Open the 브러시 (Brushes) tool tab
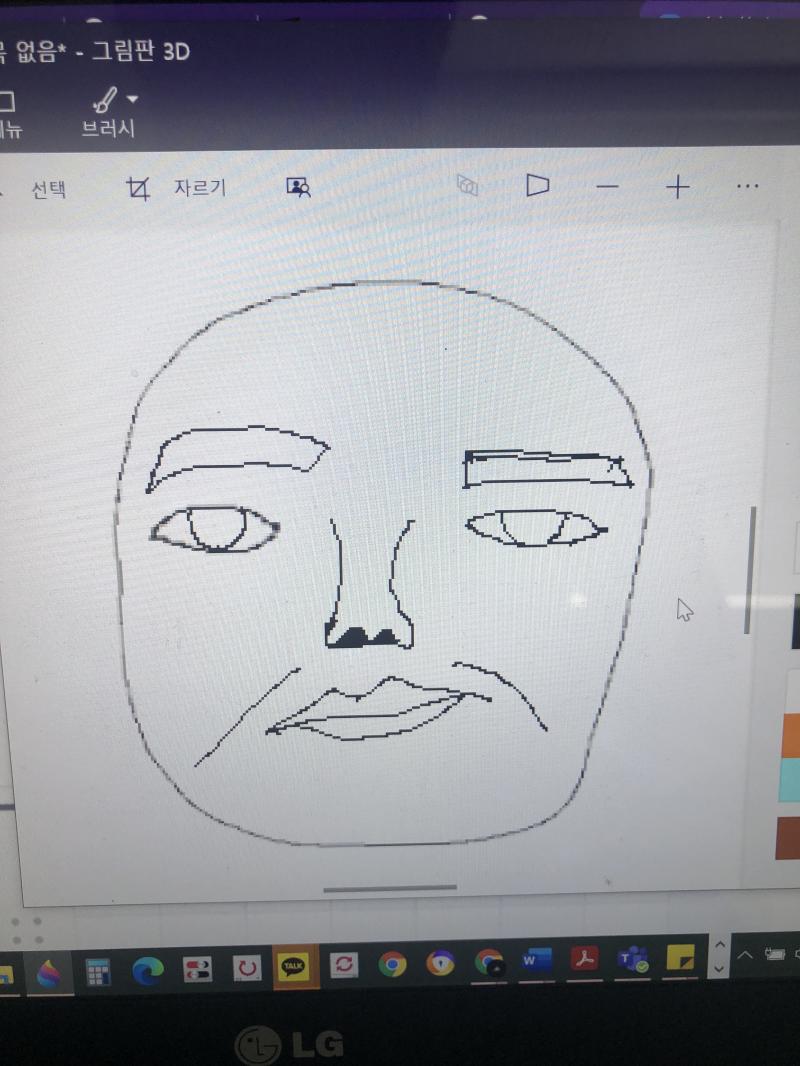800x1066 pixels. 107,114
